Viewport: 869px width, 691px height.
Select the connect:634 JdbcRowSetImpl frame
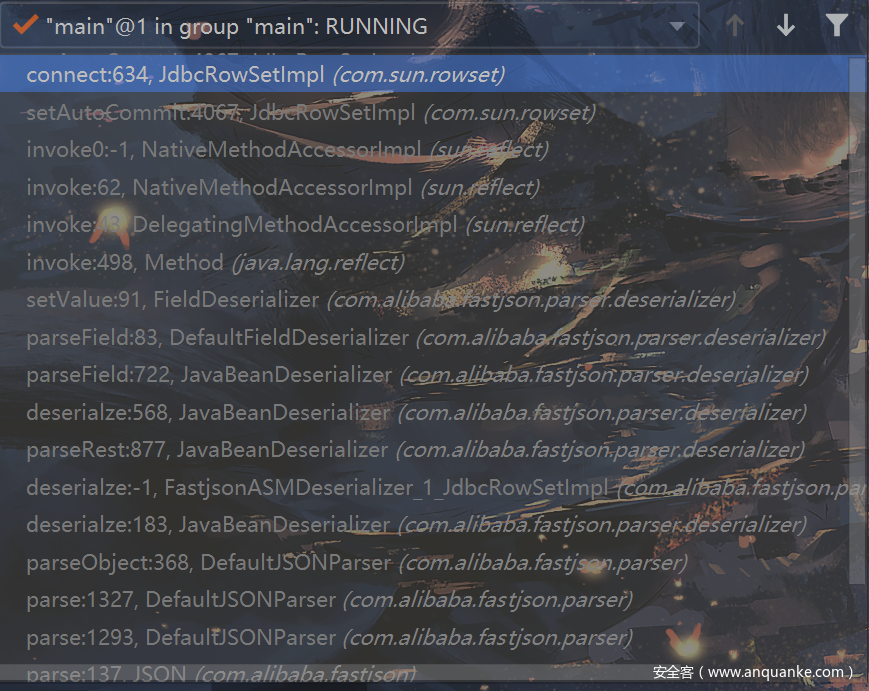424,74
